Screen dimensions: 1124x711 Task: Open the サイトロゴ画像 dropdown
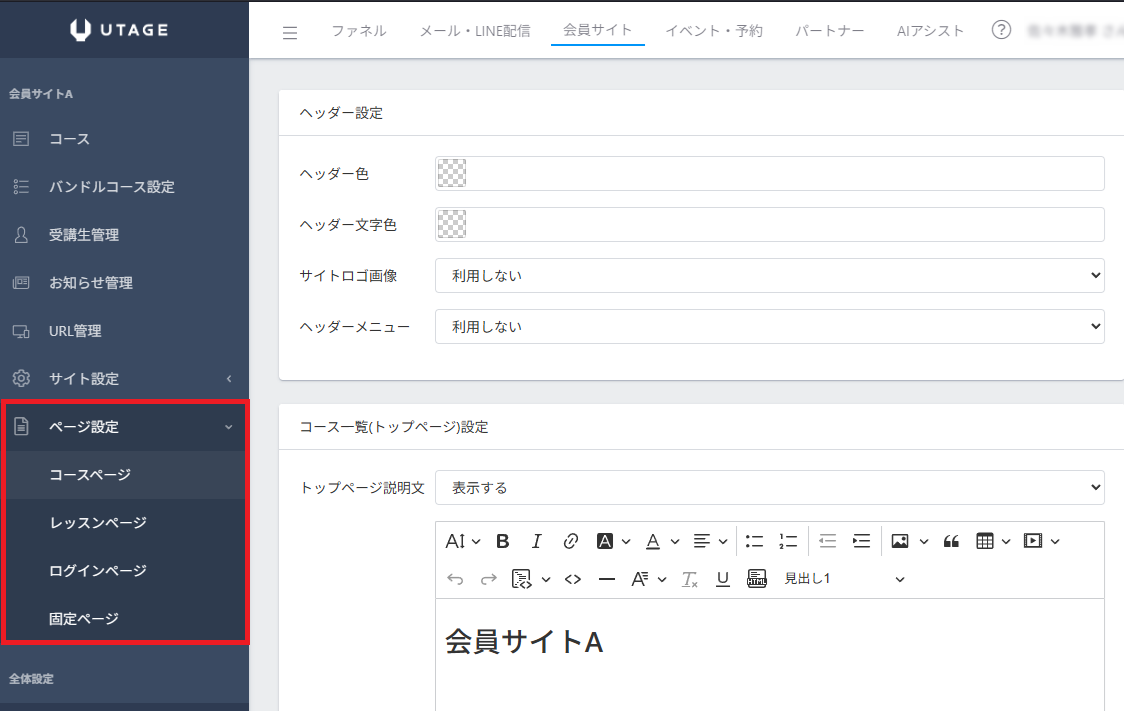769,275
